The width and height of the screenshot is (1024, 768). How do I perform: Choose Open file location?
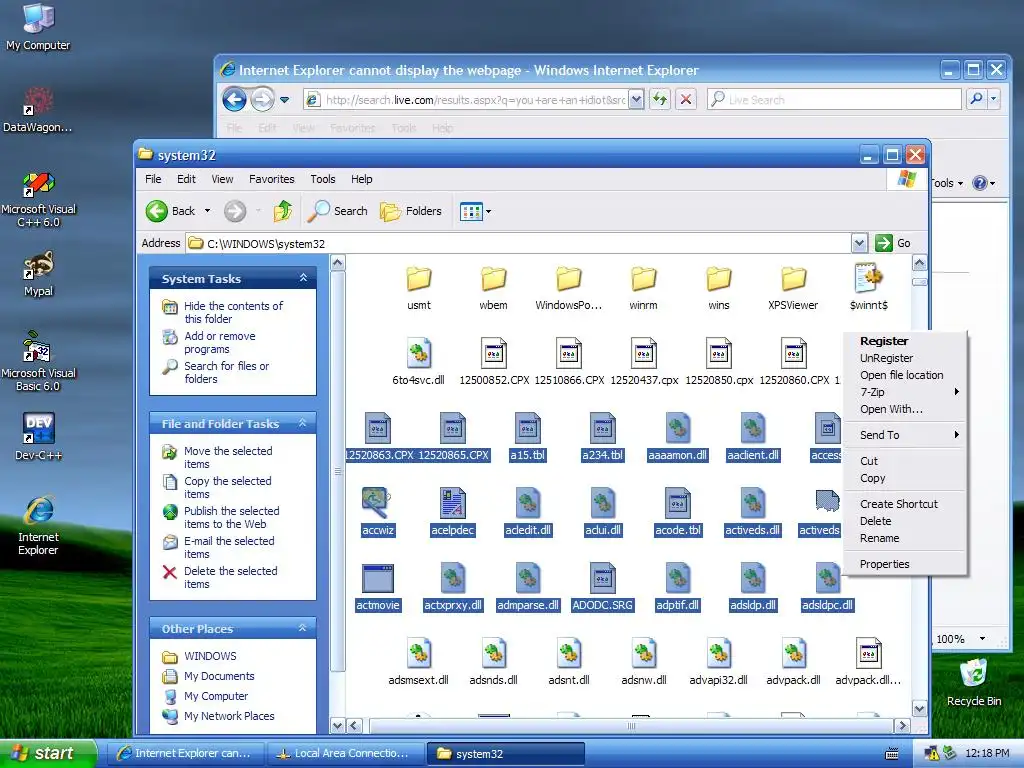click(904, 375)
